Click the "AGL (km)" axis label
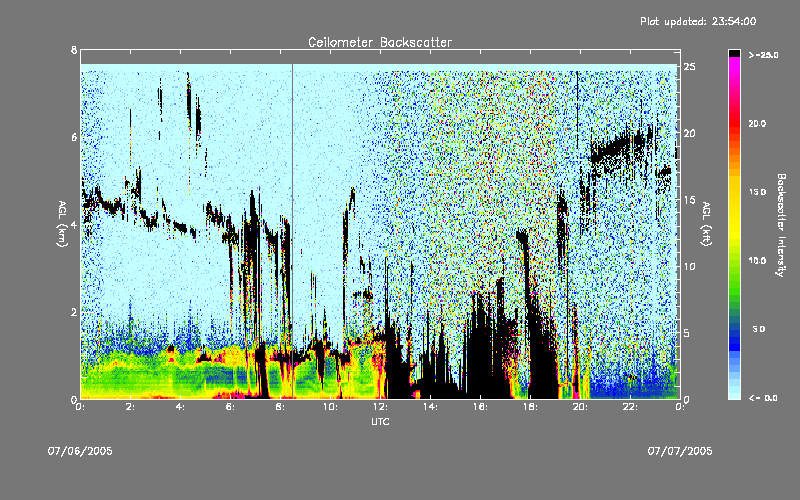Image resolution: width=800 pixels, height=500 pixels. (62, 224)
